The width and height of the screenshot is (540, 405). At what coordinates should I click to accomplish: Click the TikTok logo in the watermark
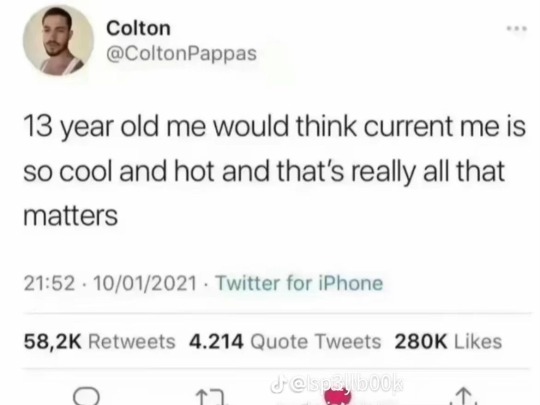point(276,386)
